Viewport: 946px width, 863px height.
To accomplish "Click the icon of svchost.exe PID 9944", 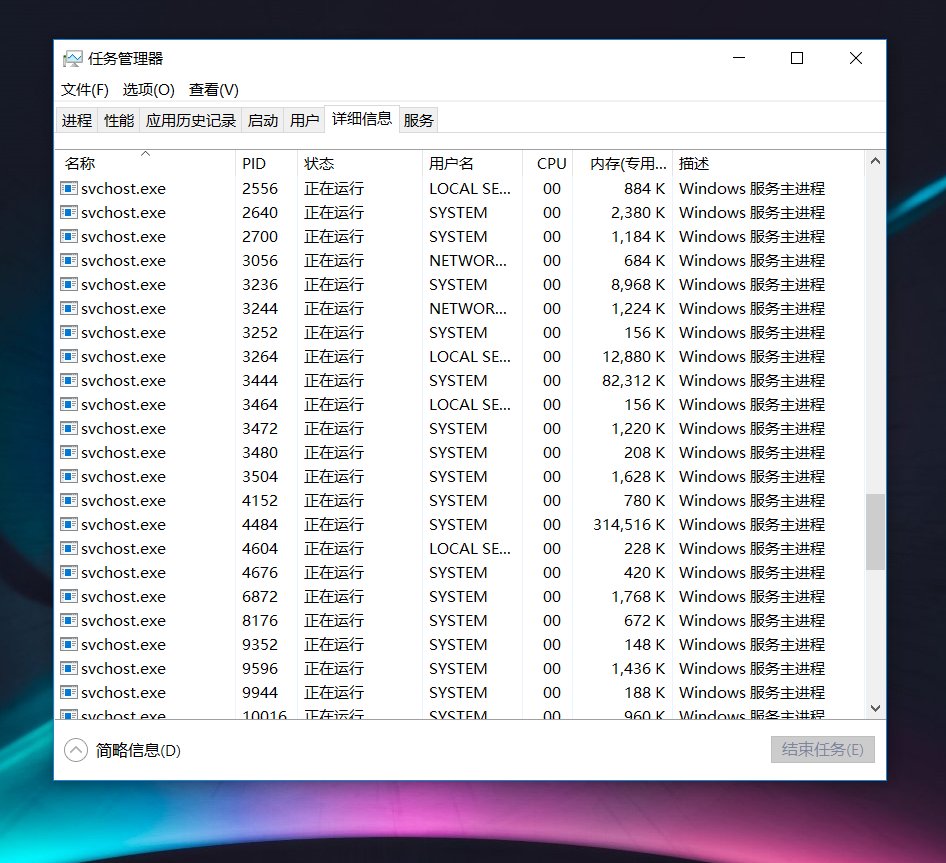I will (x=69, y=692).
